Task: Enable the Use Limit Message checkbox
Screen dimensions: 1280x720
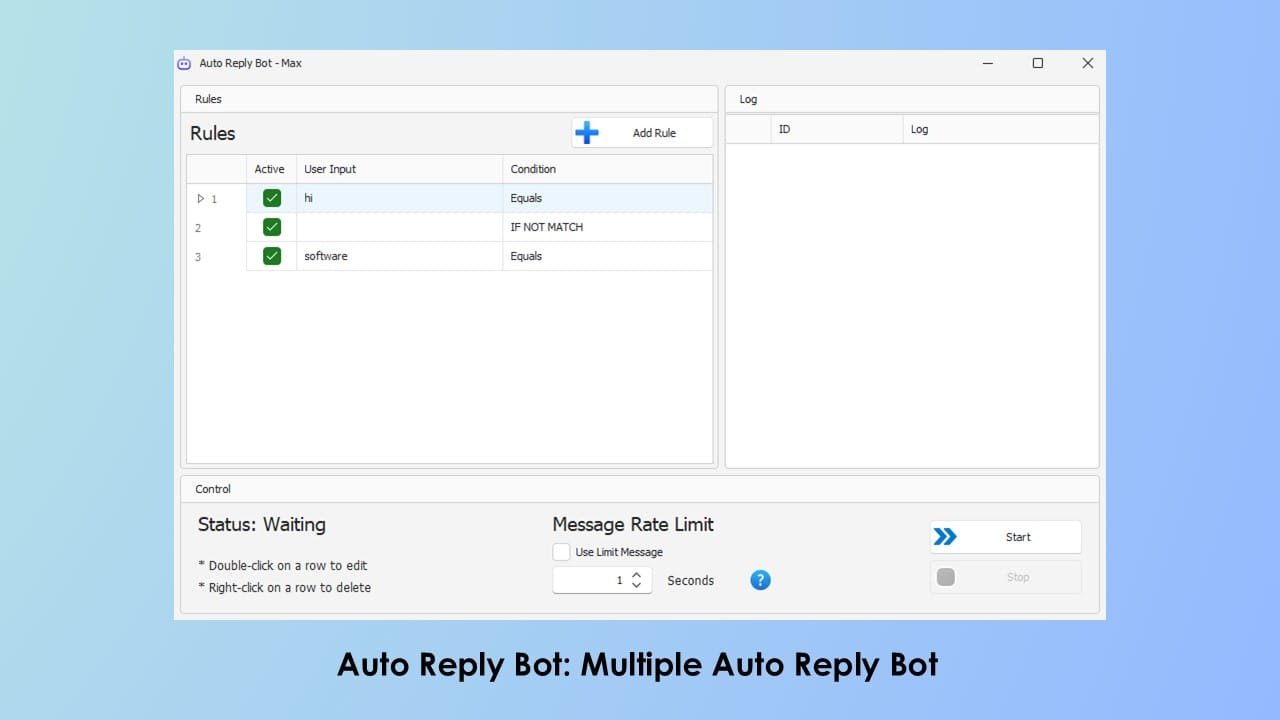Action: [562, 552]
